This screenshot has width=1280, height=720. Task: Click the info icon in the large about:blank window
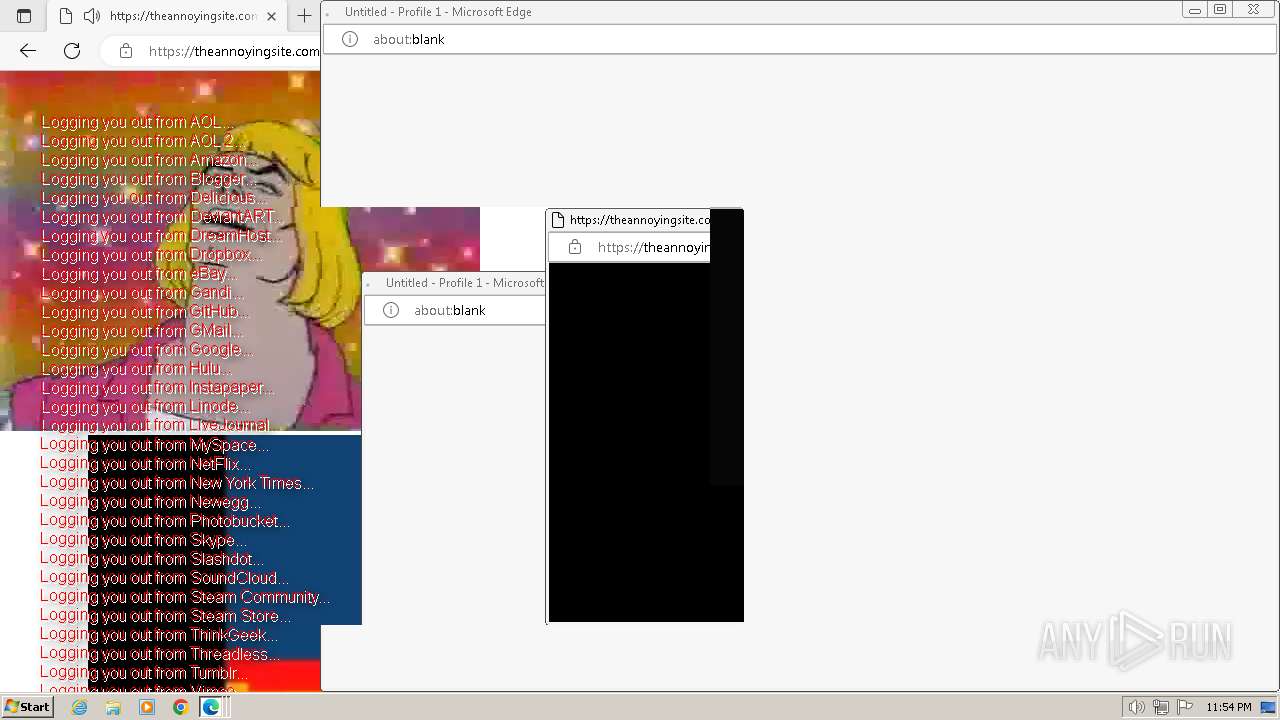tap(350, 39)
